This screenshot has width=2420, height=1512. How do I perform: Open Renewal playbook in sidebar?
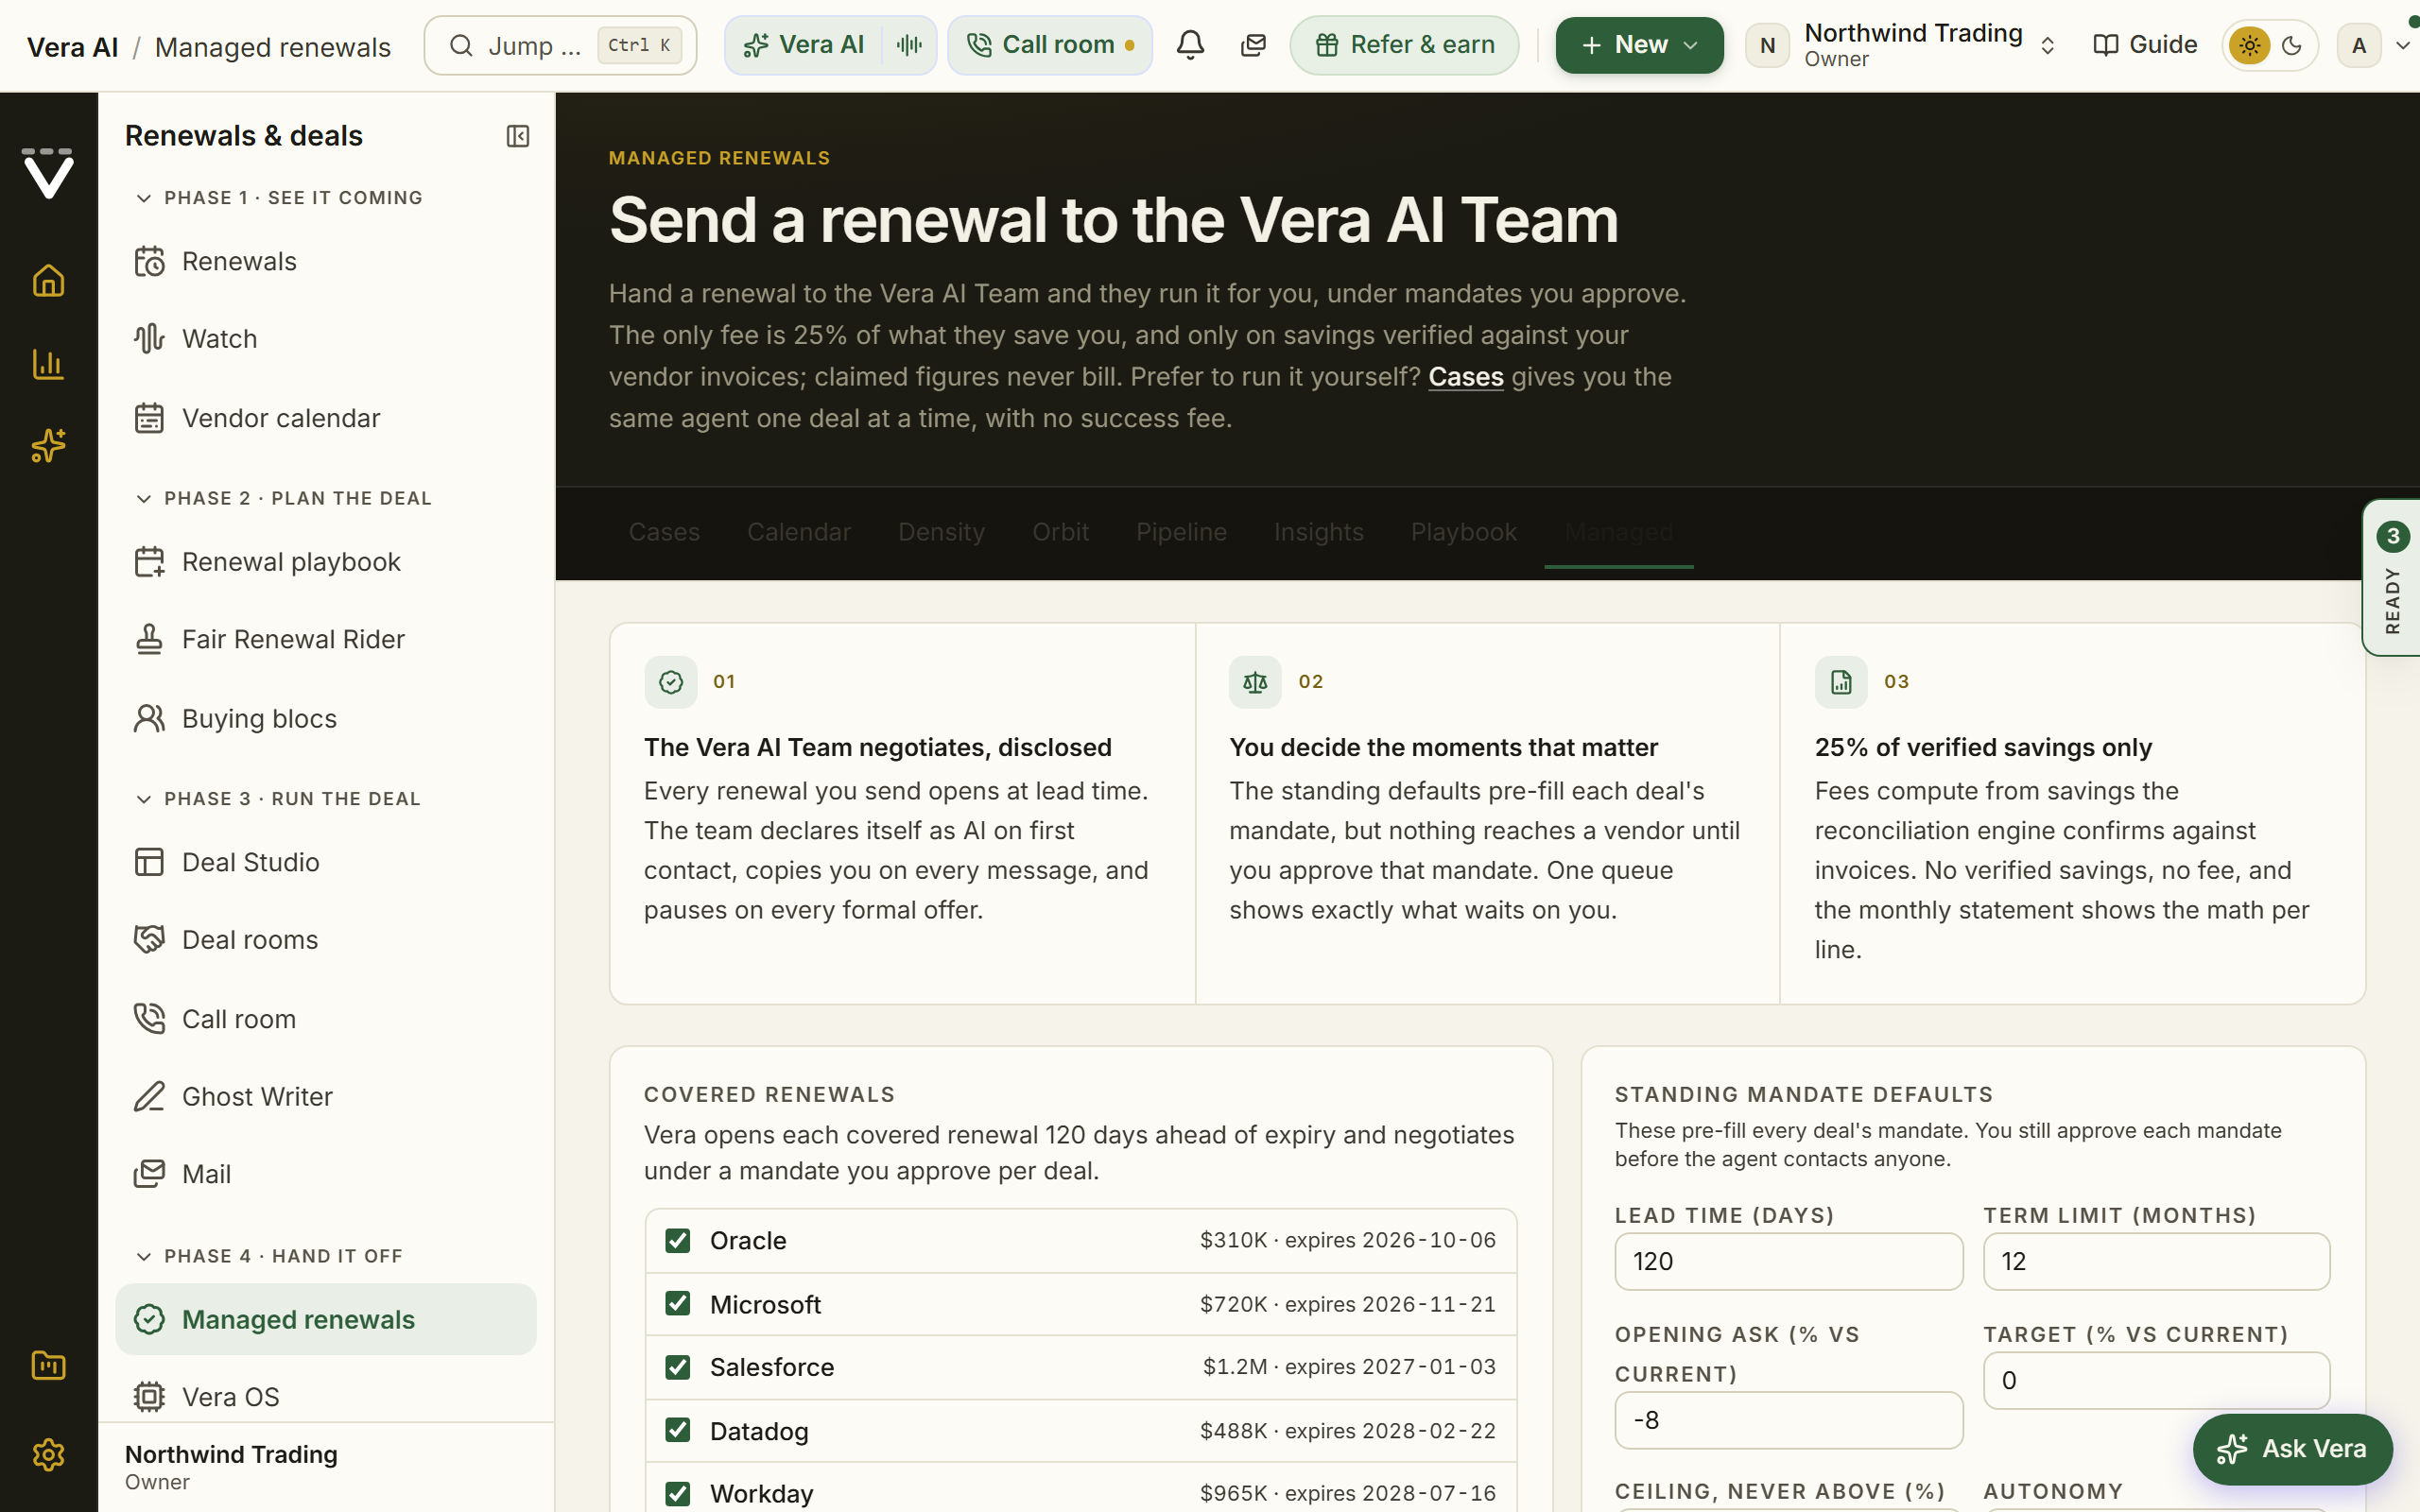coord(326,562)
